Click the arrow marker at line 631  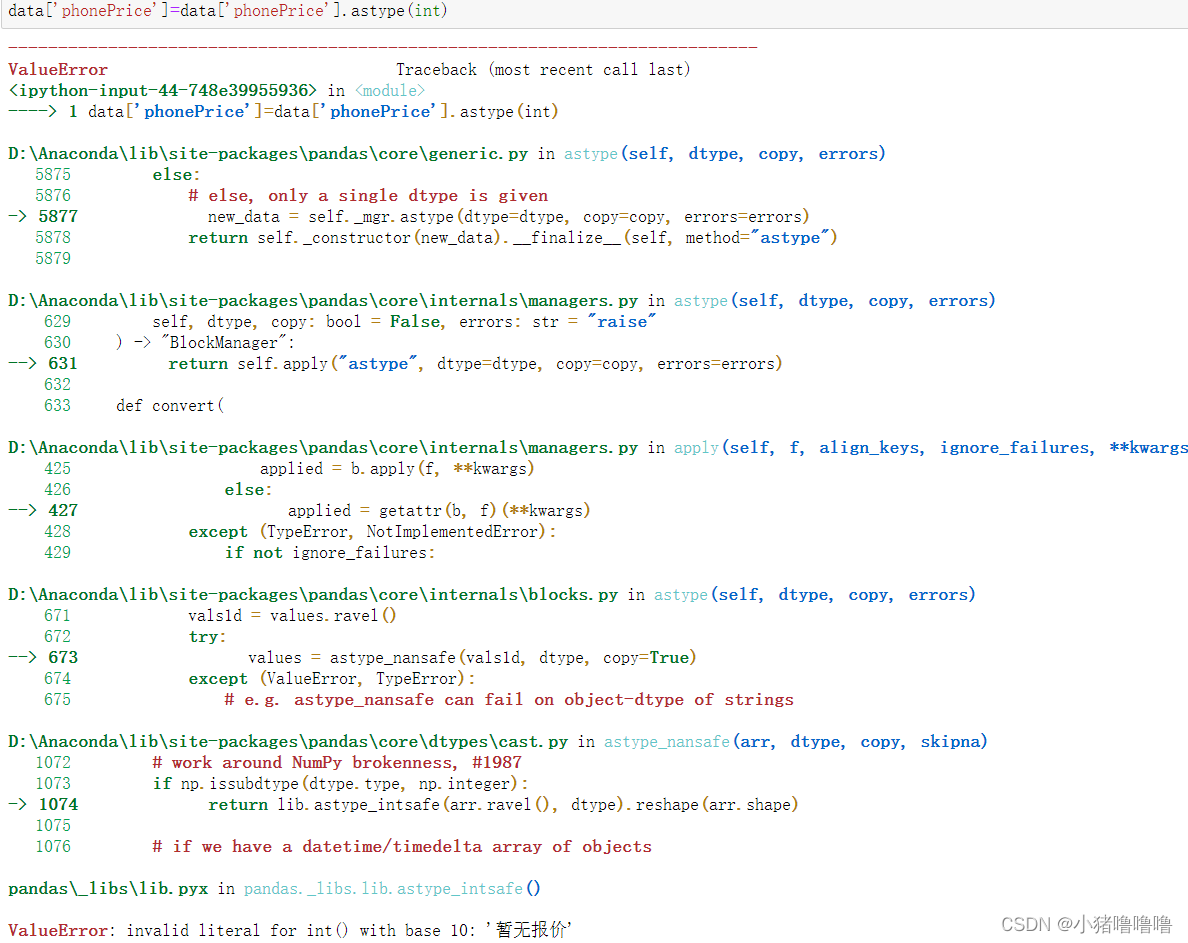point(23,363)
